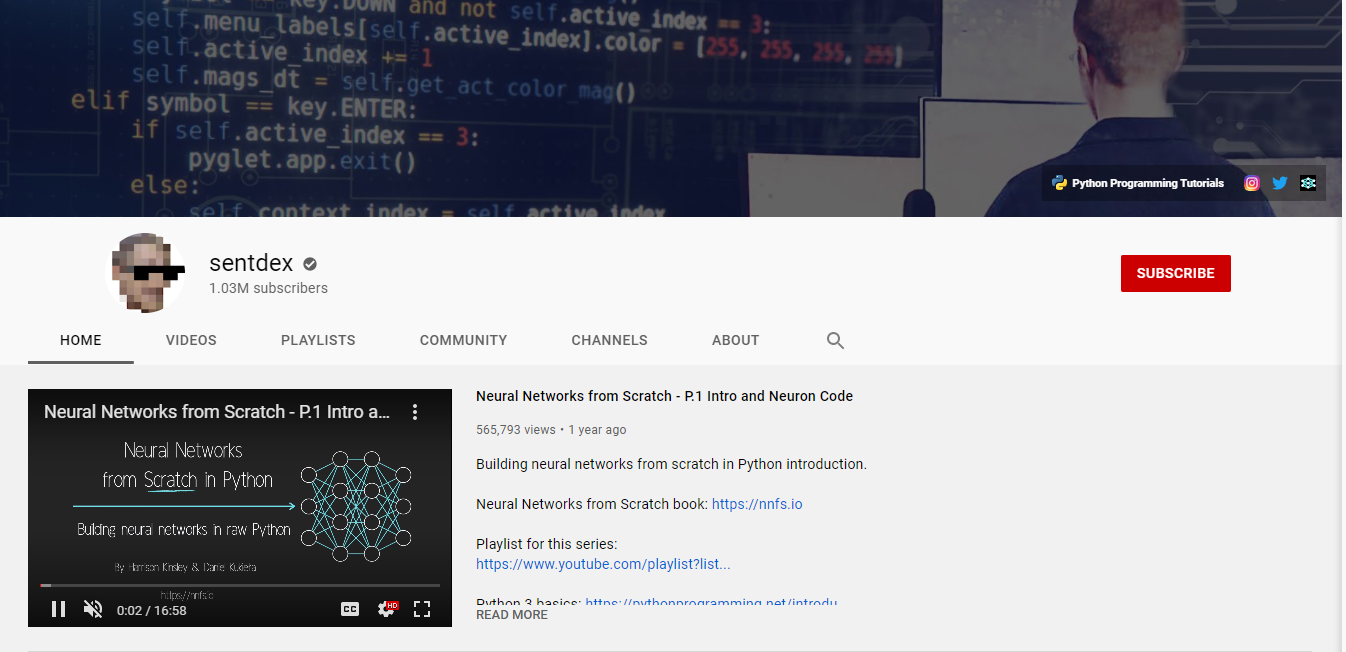Subscribe to the sentdex channel
The width and height of the screenshot is (1346, 652).
[x=1176, y=273]
